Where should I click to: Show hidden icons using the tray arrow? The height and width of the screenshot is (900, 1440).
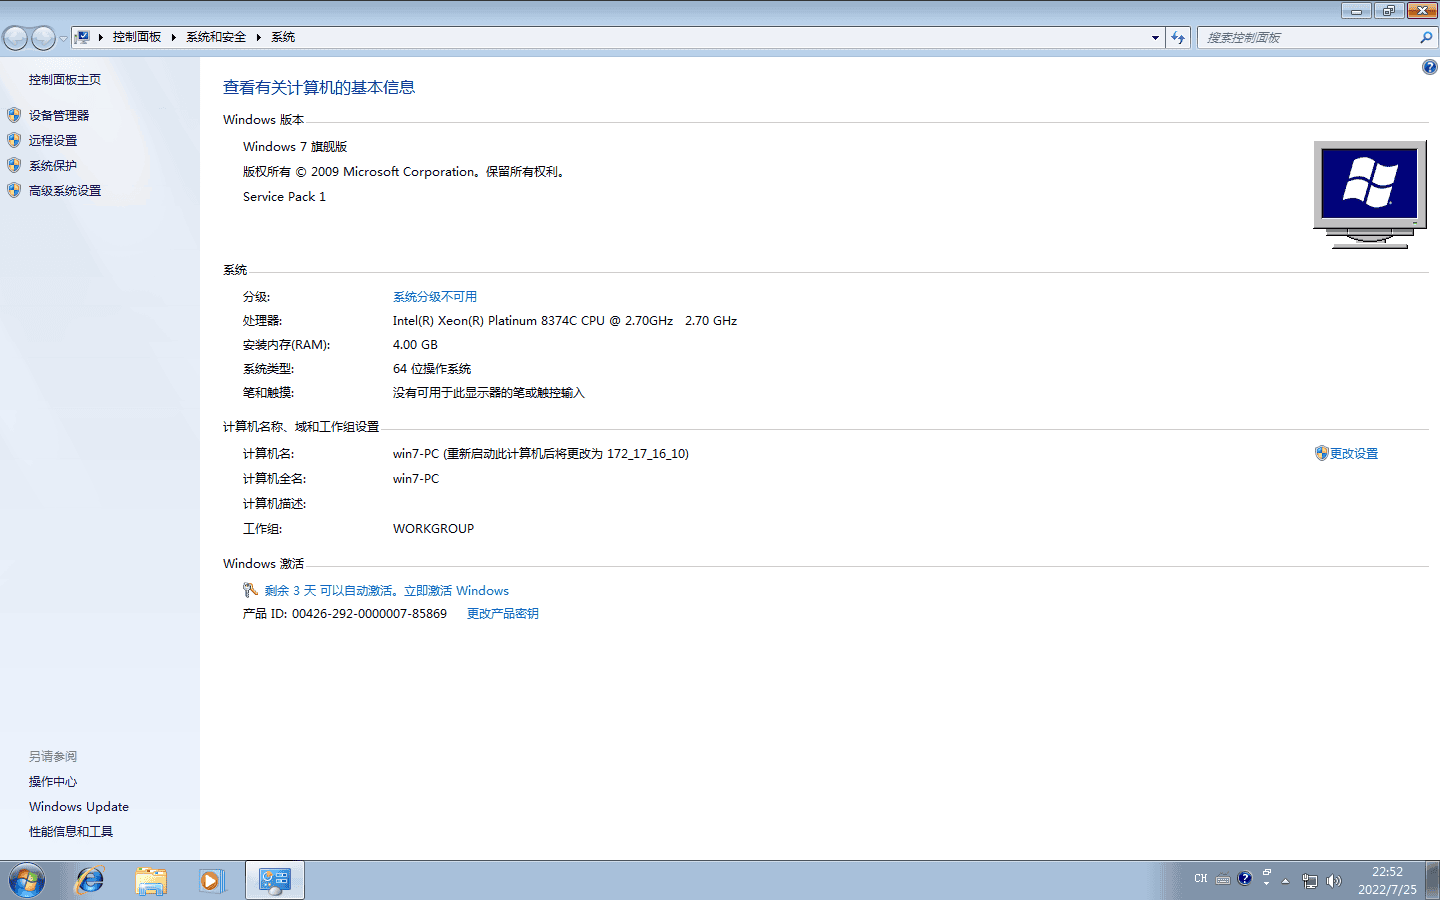point(1286,881)
